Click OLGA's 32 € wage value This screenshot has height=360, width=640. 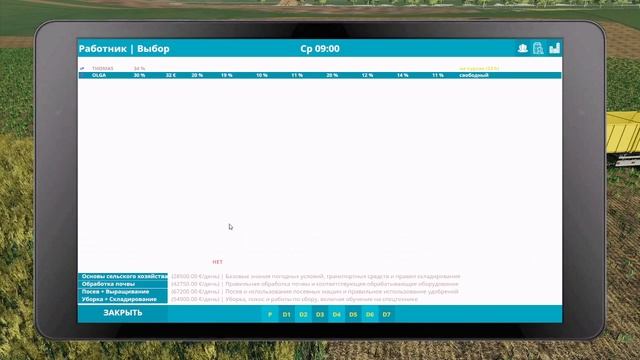(x=171, y=75)
